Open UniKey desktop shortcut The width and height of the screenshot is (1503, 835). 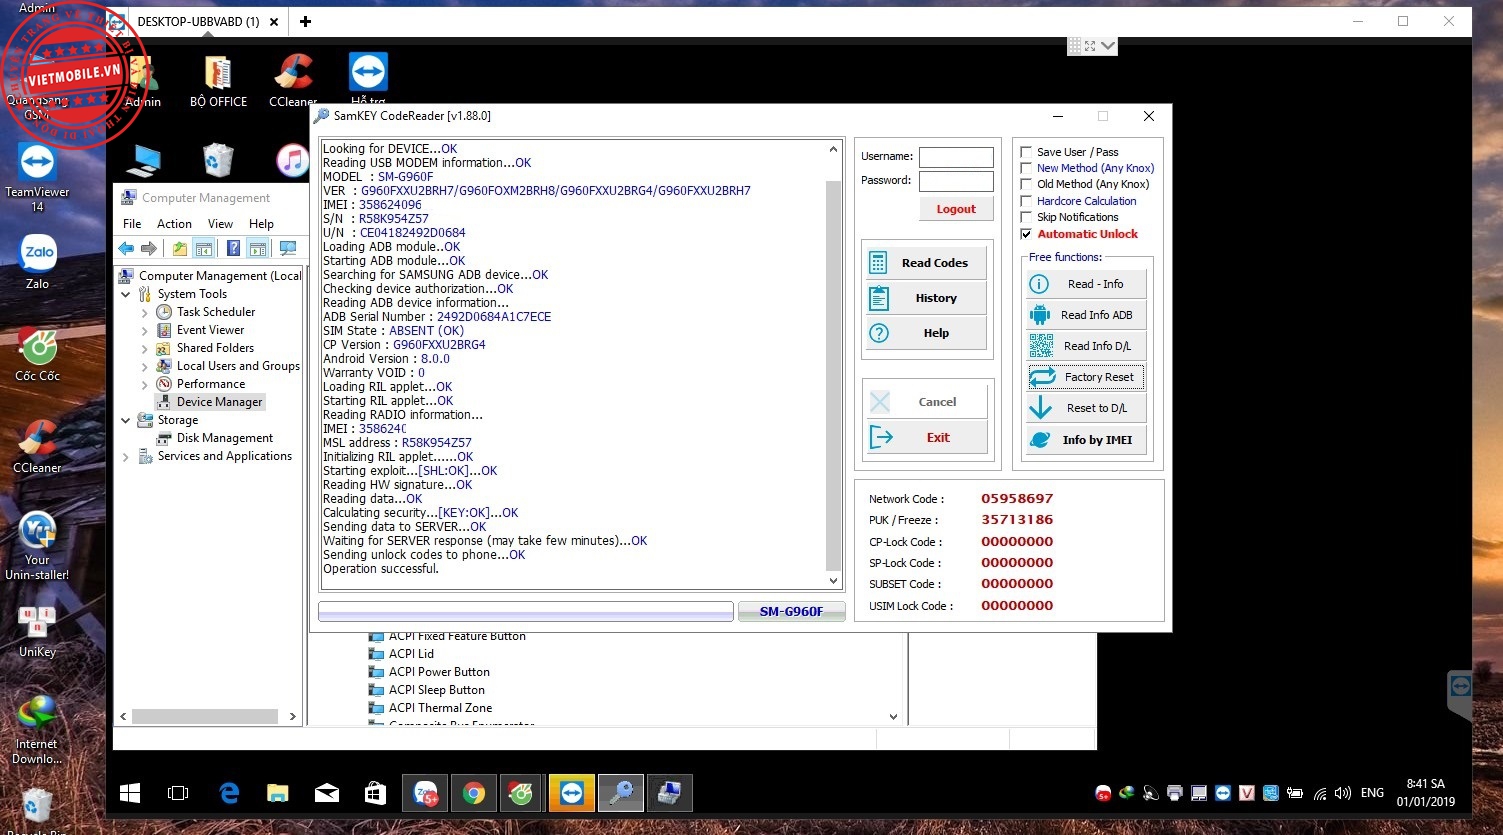click(37, 630)
